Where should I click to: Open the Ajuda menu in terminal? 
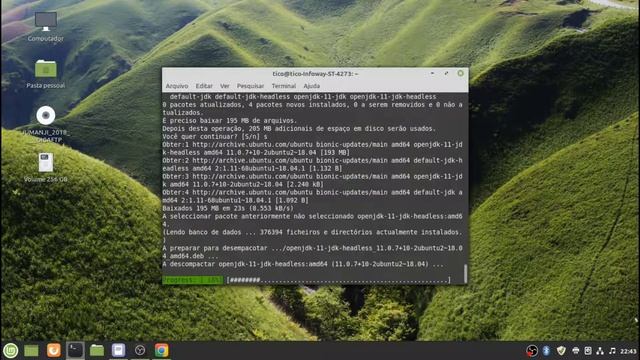[311, 86]
